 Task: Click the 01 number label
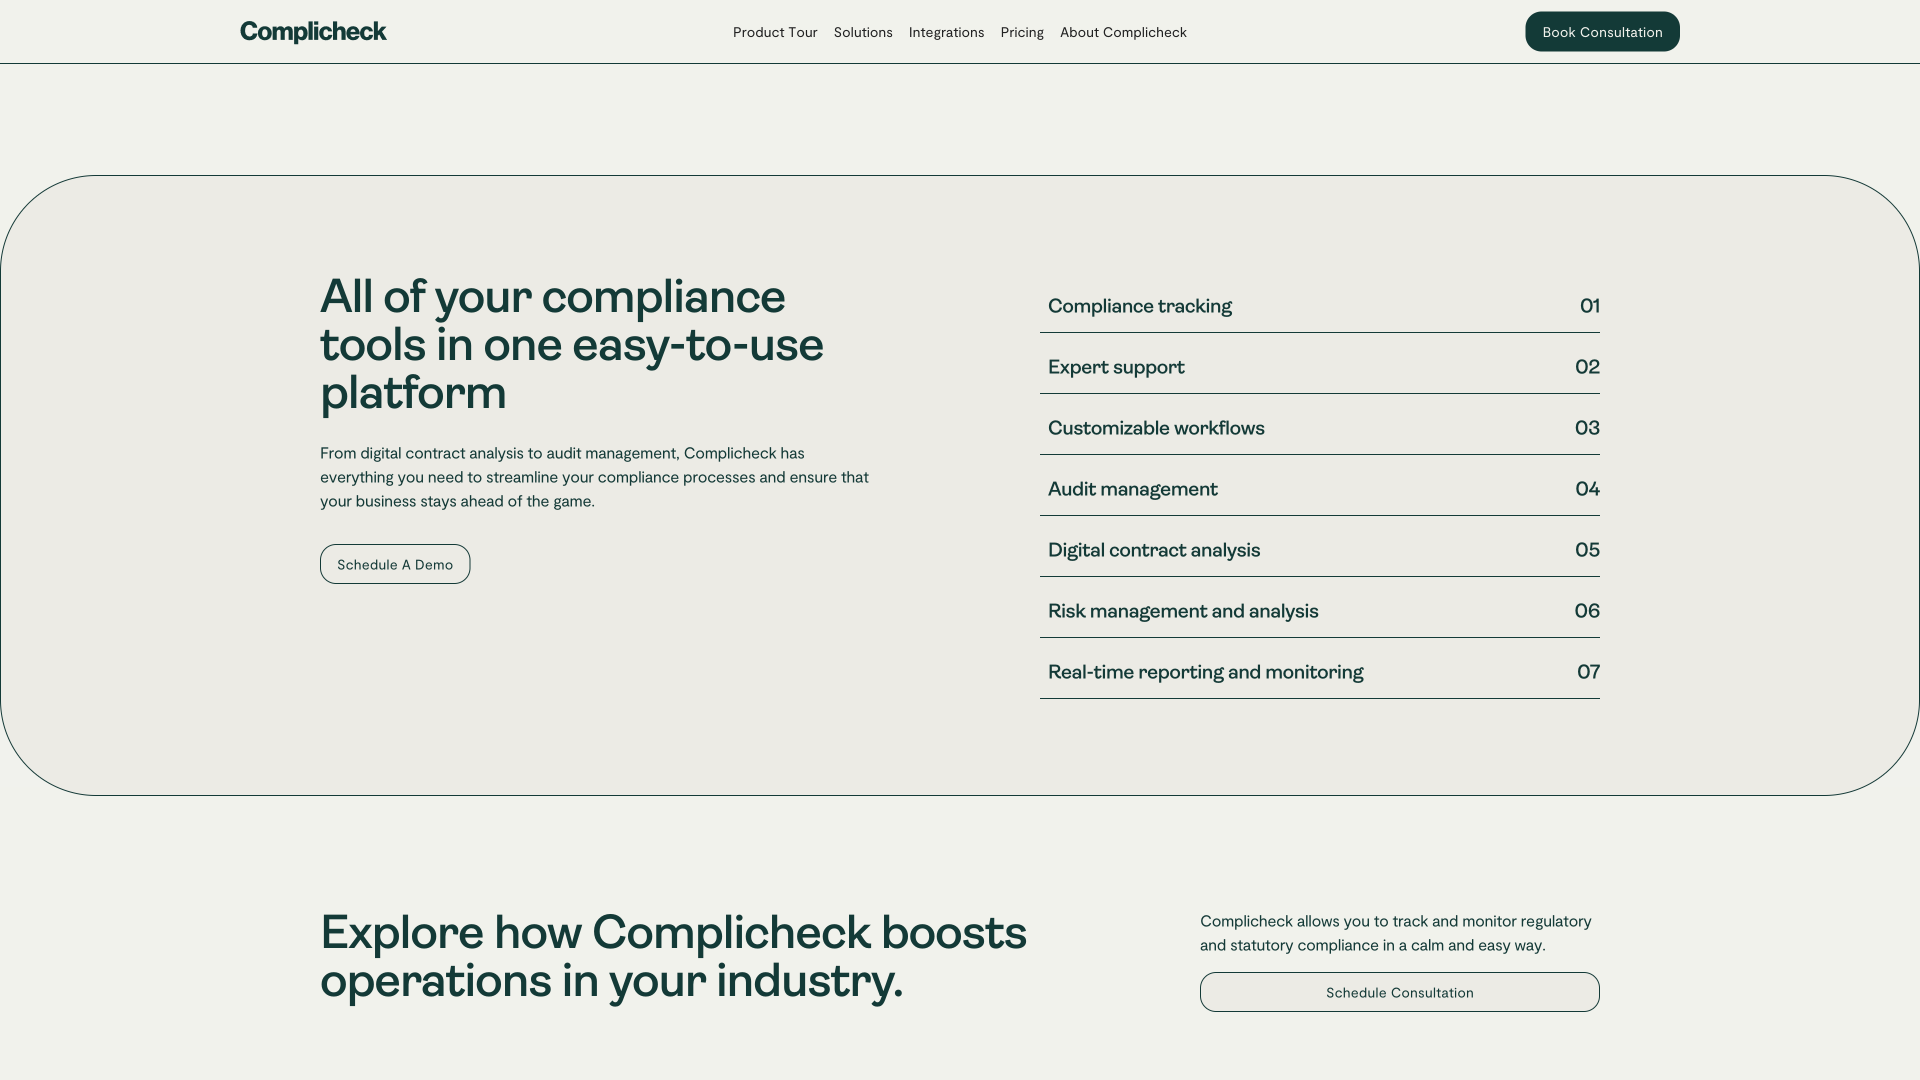coord(1589,306)
